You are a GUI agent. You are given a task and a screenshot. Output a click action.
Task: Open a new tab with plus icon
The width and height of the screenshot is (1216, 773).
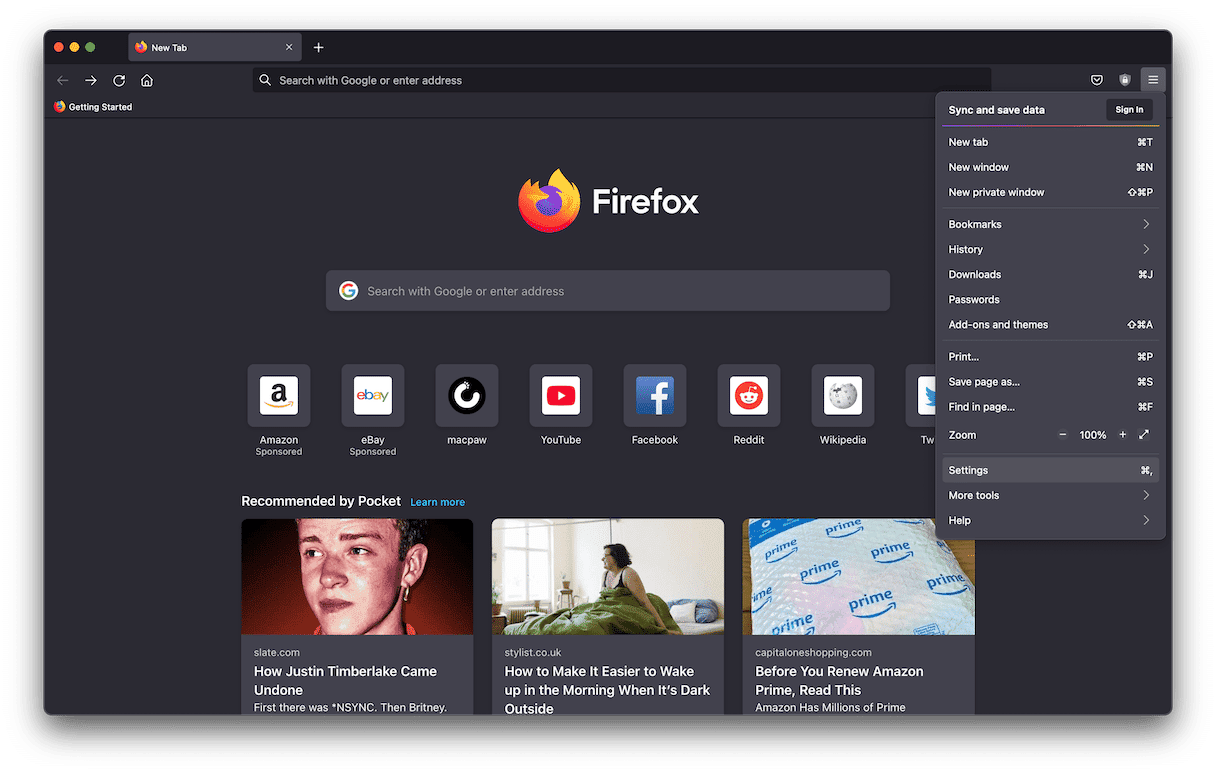pyautogui.click(x=318, y=47)
